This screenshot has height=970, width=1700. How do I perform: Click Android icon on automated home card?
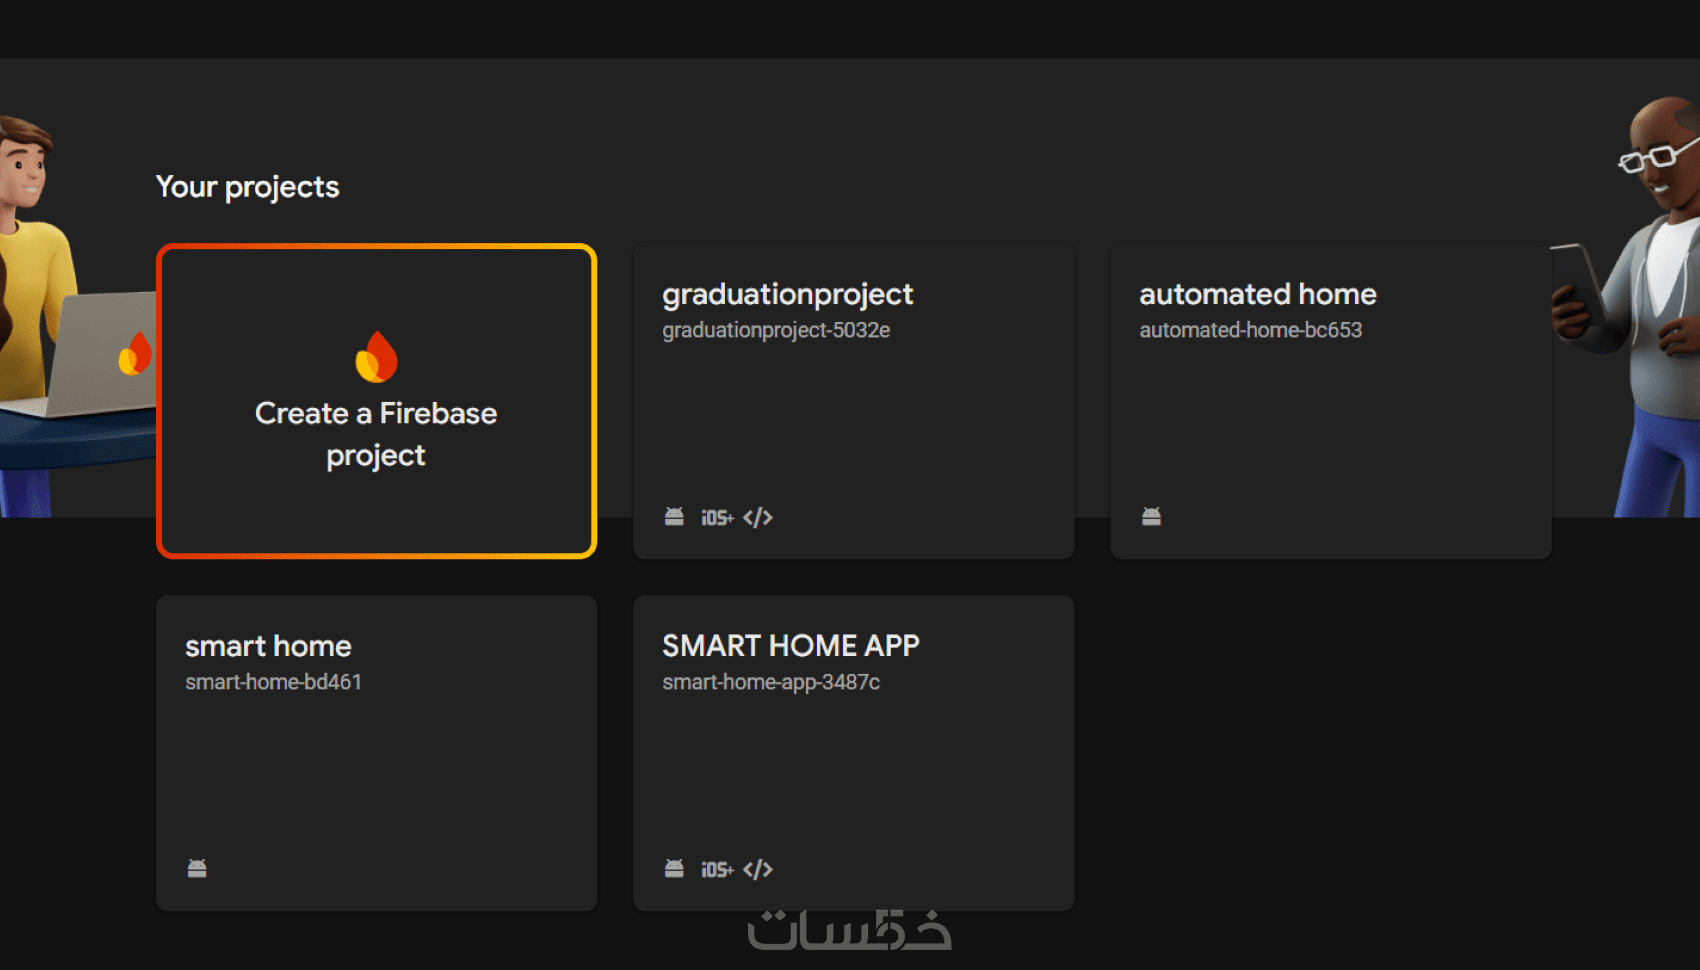[1152, 516]
